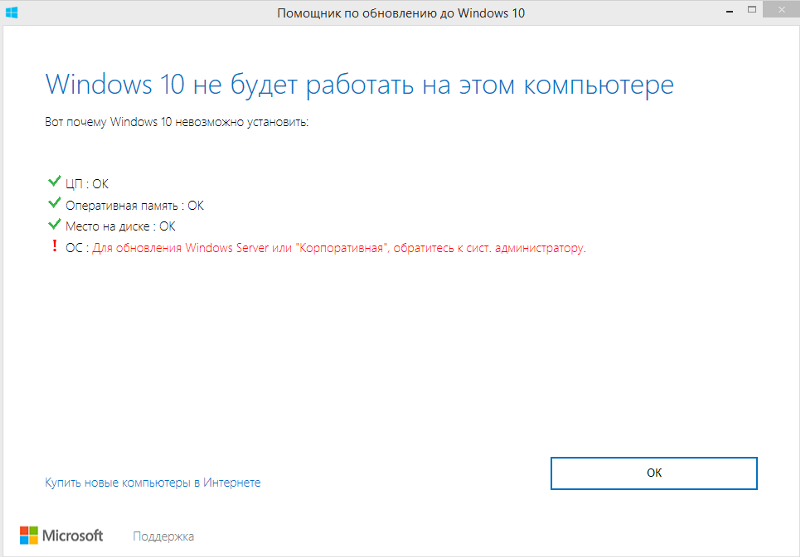
Task: Close the upgrade assistant window
Action: tap(781, 10)
